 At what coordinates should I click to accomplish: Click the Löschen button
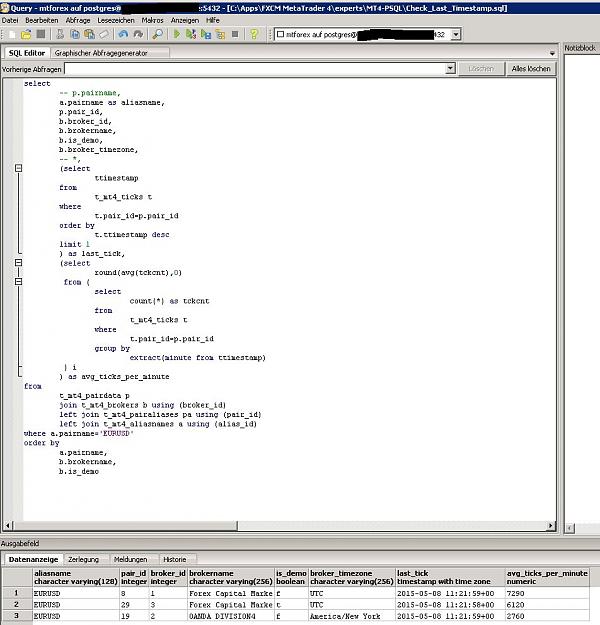pos(481,69)
